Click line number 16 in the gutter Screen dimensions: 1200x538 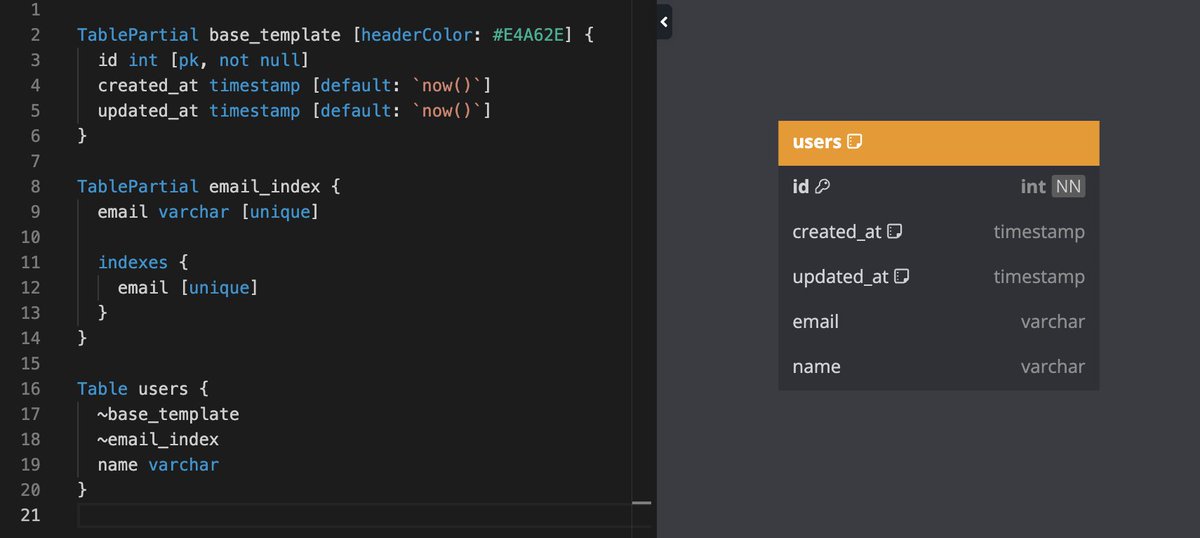click(29, 388)
